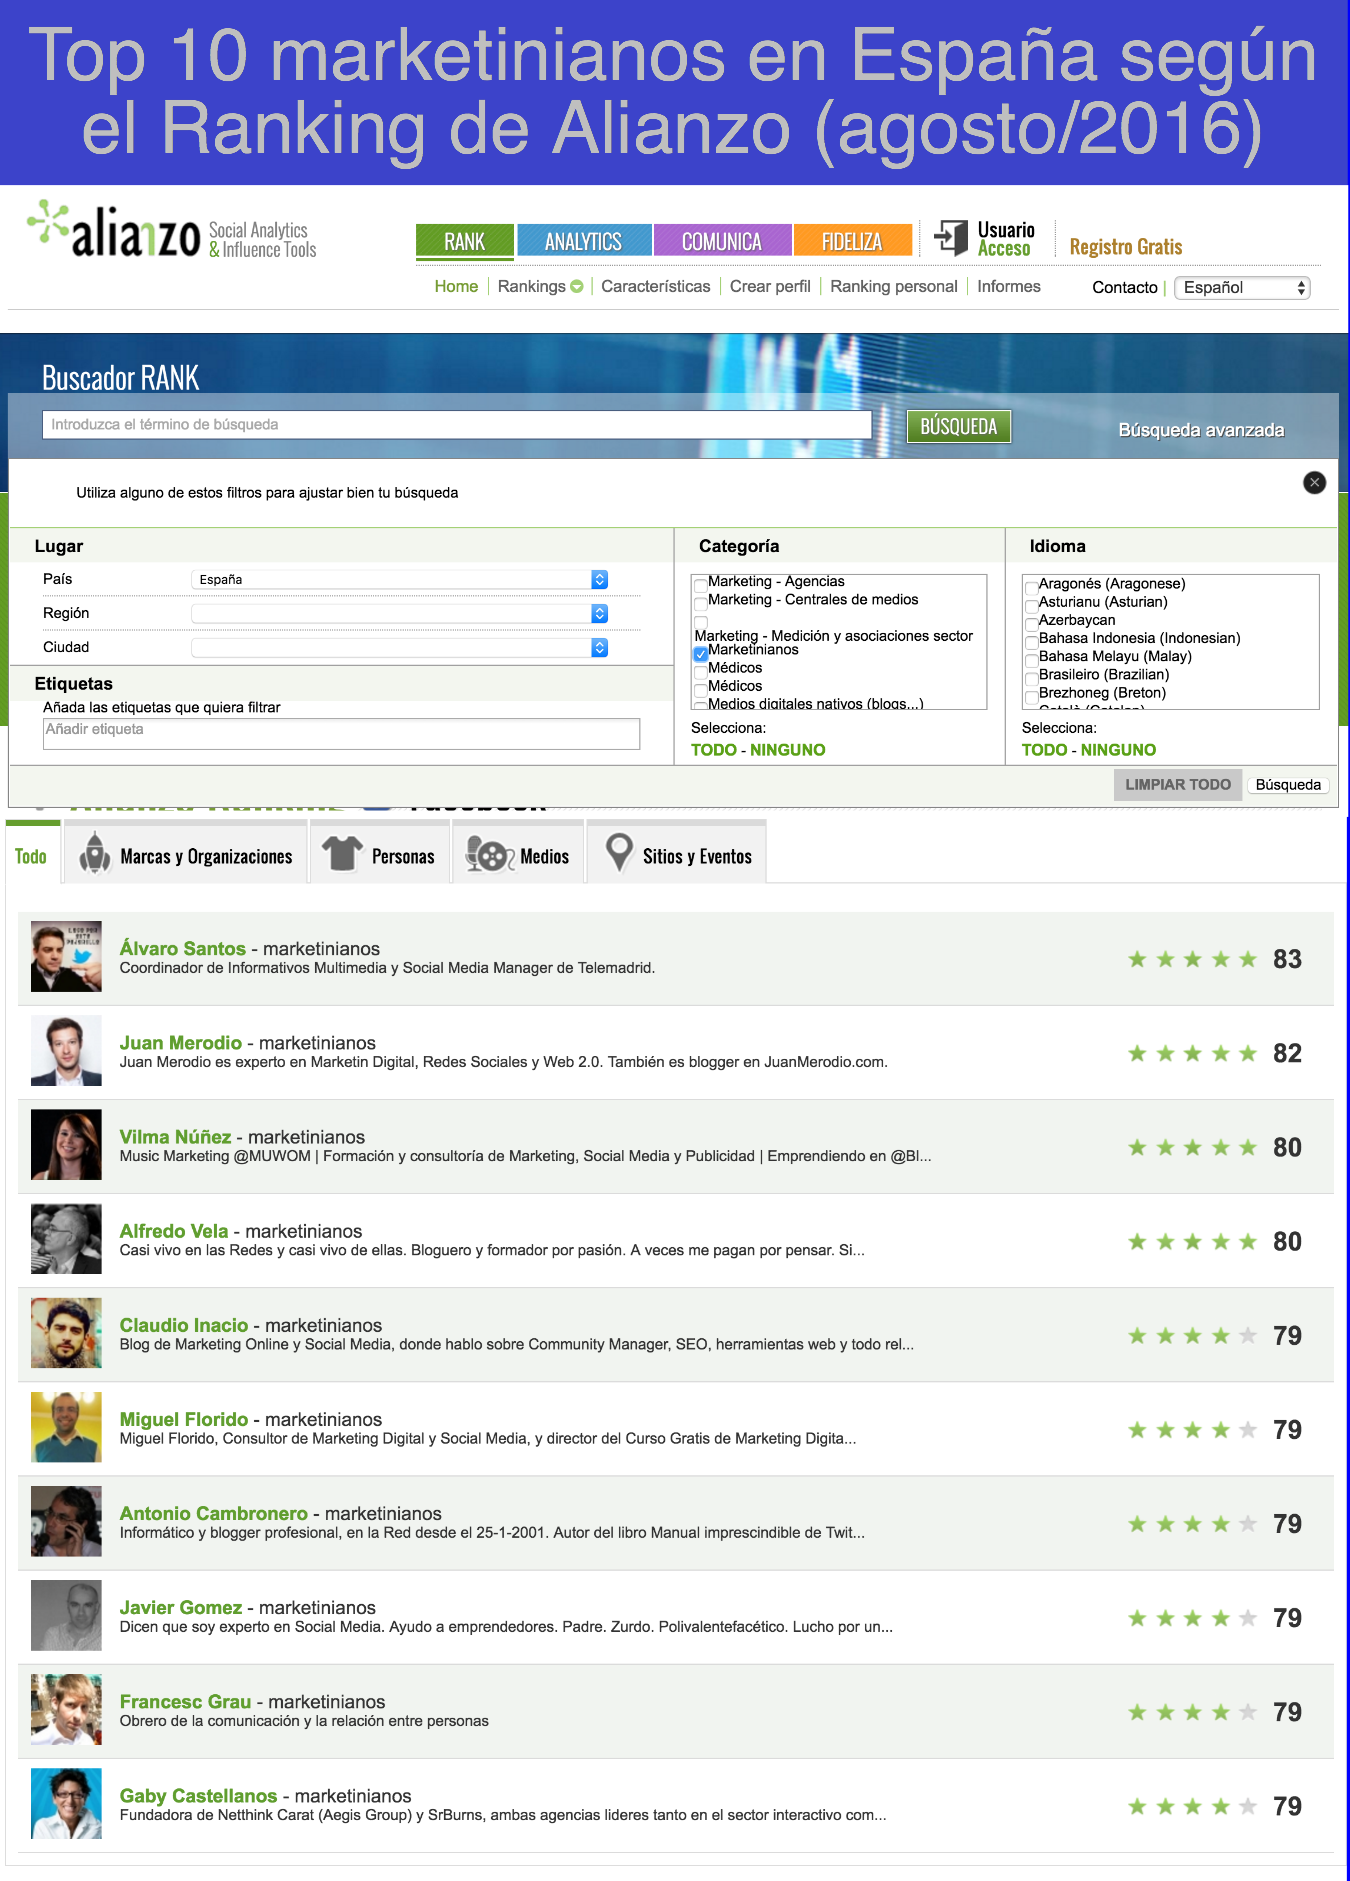Viewport: 1350px width, 1881px height.
Task: Close the search filters panel
Action: pyautogui.click(x=1314, y=482)
